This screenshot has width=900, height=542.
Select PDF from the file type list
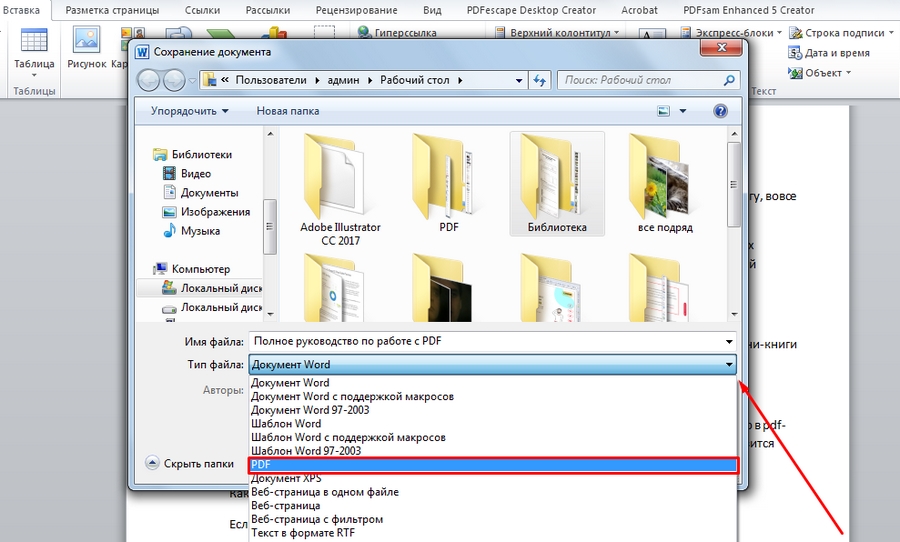(492, 465)
